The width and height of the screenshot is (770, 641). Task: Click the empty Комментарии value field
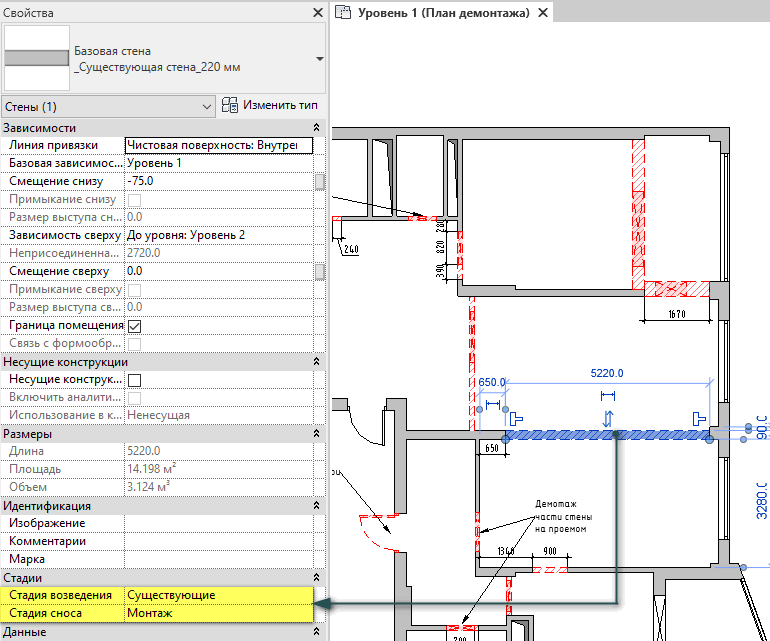[x=219, y=541]
